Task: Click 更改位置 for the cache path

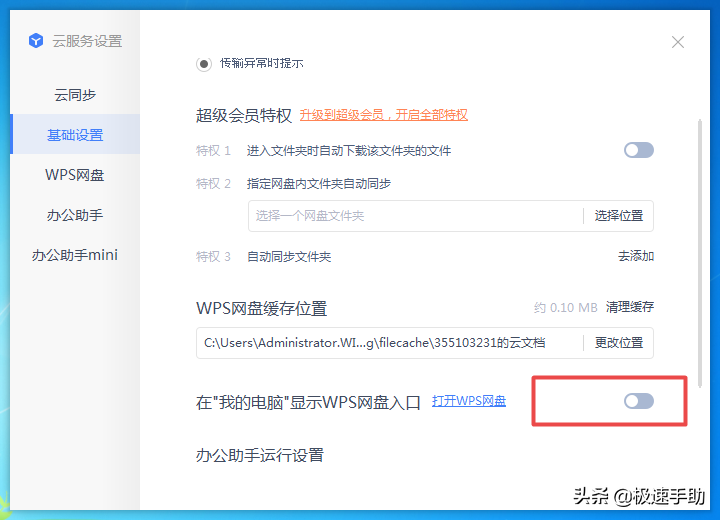Action: pos(619,343)
